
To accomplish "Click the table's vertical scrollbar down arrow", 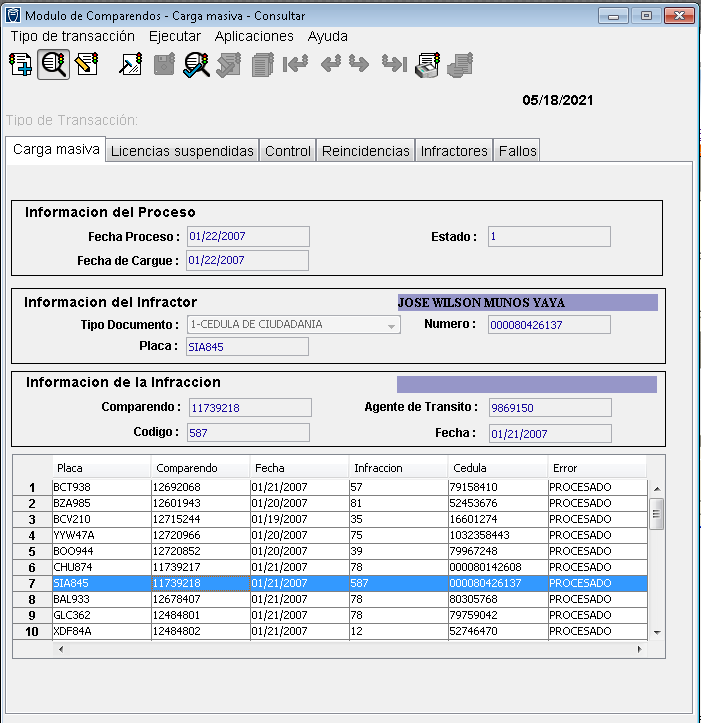I will pos(657,632).
